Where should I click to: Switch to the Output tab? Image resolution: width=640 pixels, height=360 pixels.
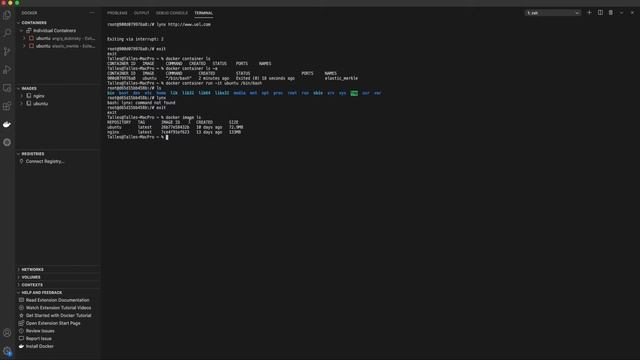142,13
